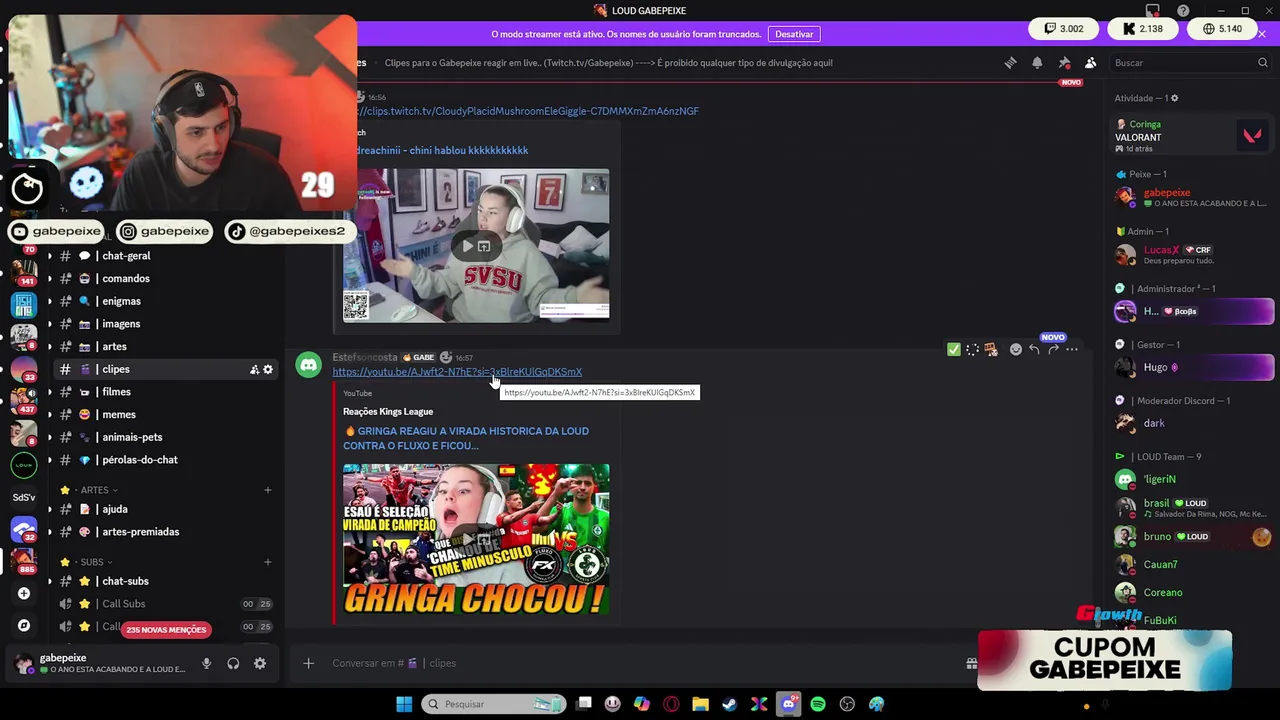
Task: Toggle the member list icon
Action: (x=1091, y=62)
